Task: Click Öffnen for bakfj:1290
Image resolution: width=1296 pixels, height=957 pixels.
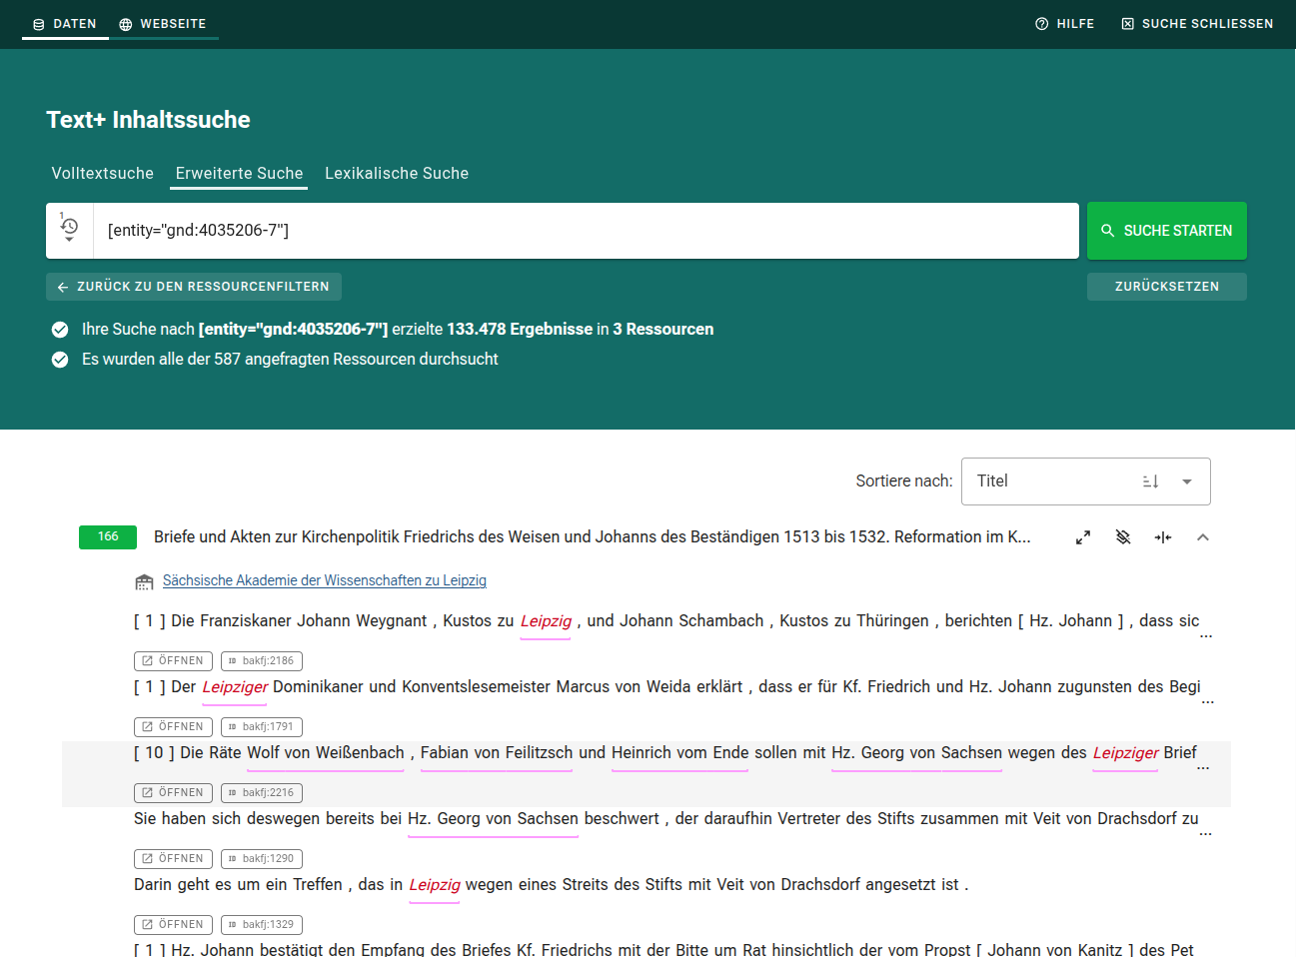Action: (173, 859)
